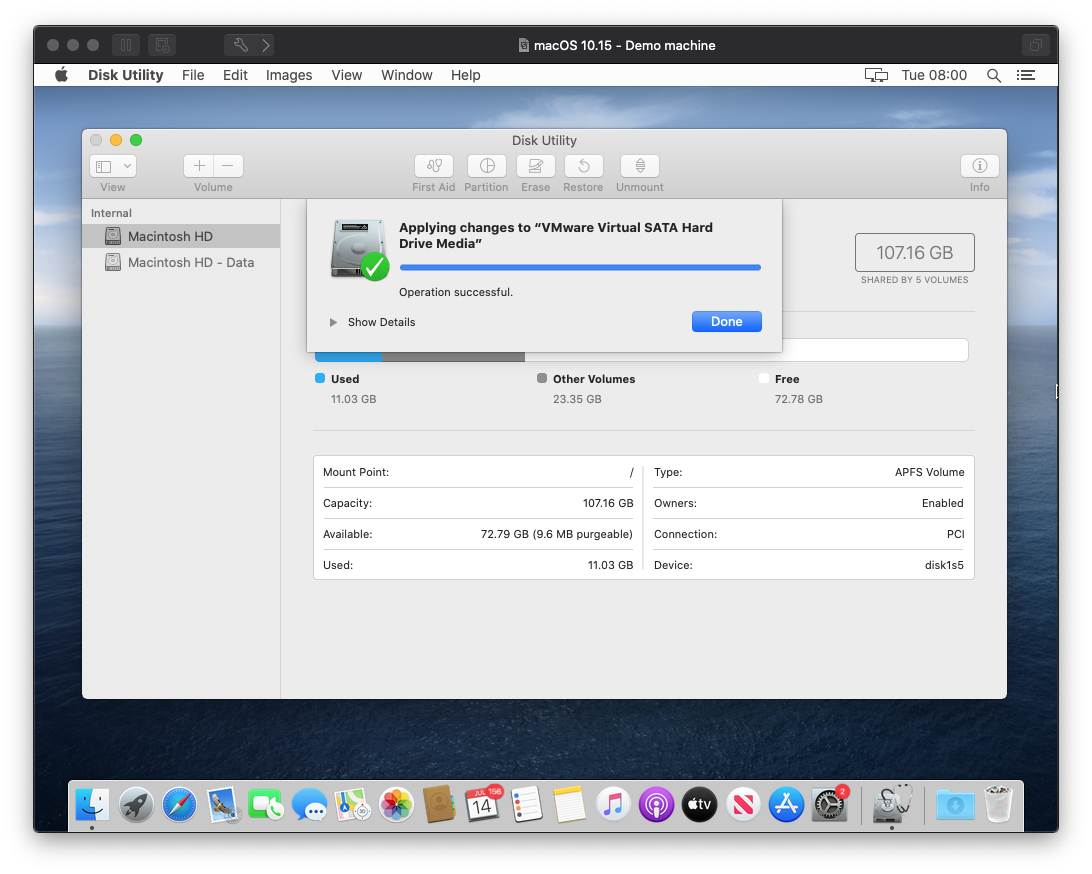Screen dimensions: 1092x874
Task: Launch Photos from the Dock
Action: 396,805
